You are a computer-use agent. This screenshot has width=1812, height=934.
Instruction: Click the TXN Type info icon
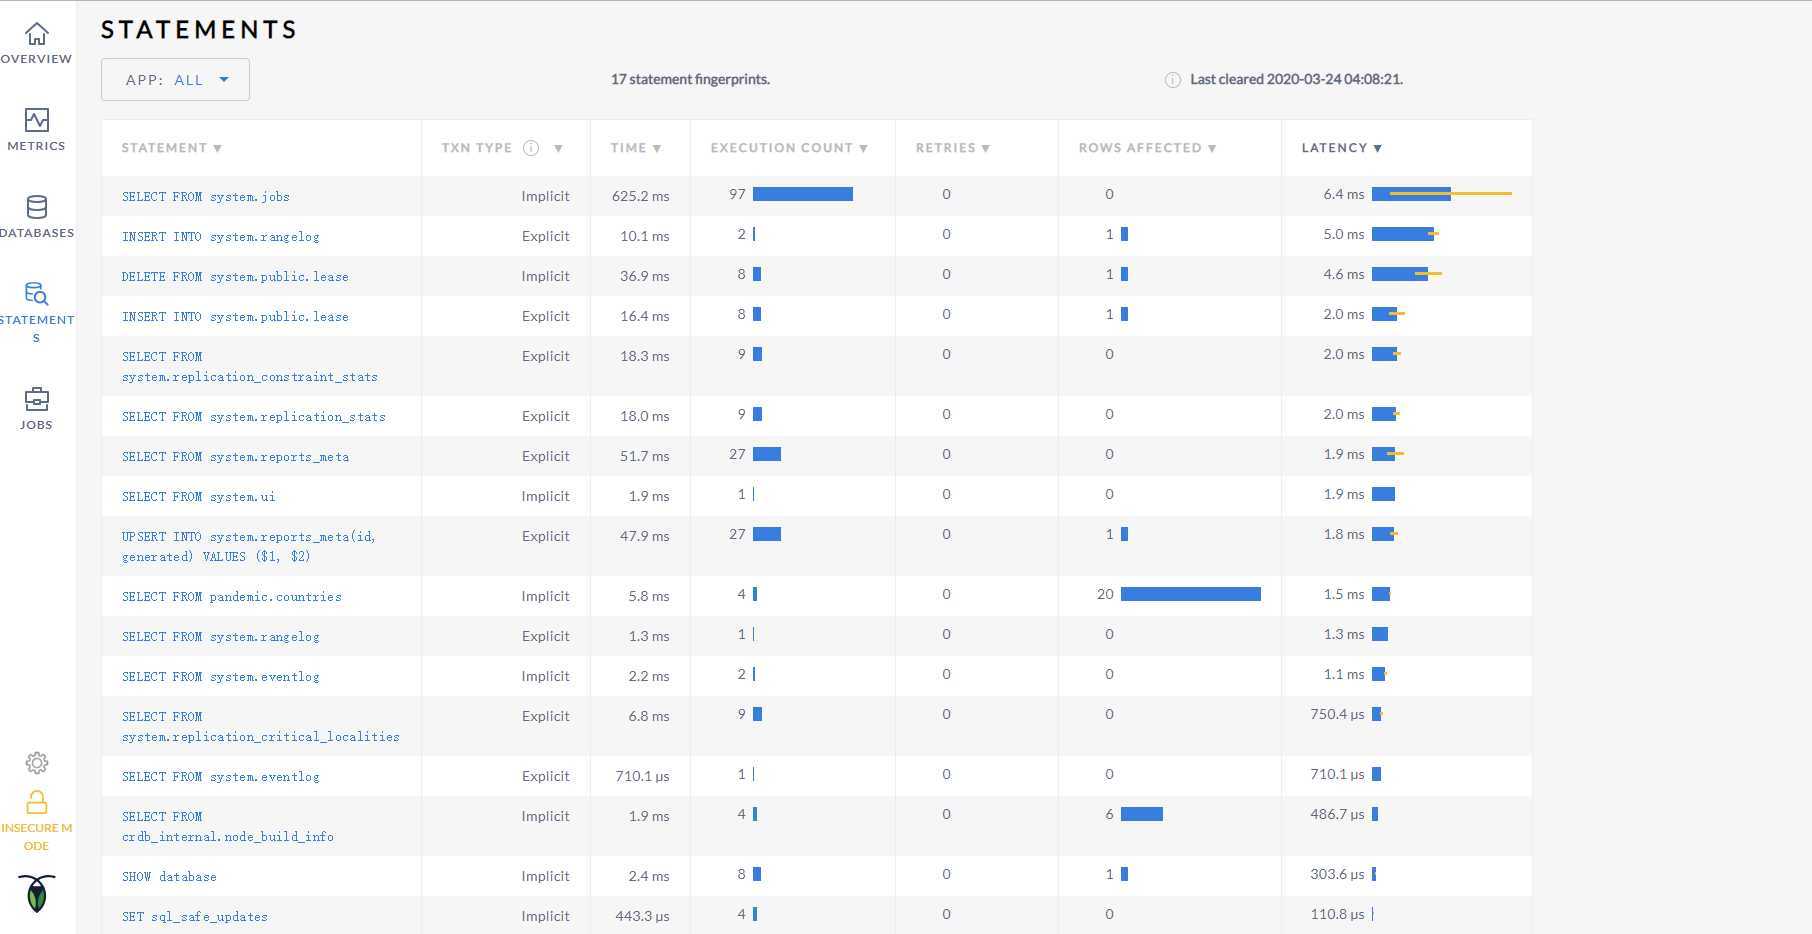(x=531, y=148)
